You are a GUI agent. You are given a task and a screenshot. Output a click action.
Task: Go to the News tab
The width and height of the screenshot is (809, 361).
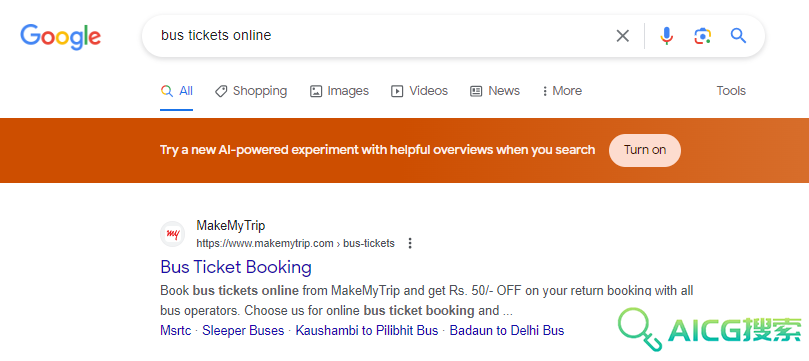pyautogui.click(x=495, y=91)
